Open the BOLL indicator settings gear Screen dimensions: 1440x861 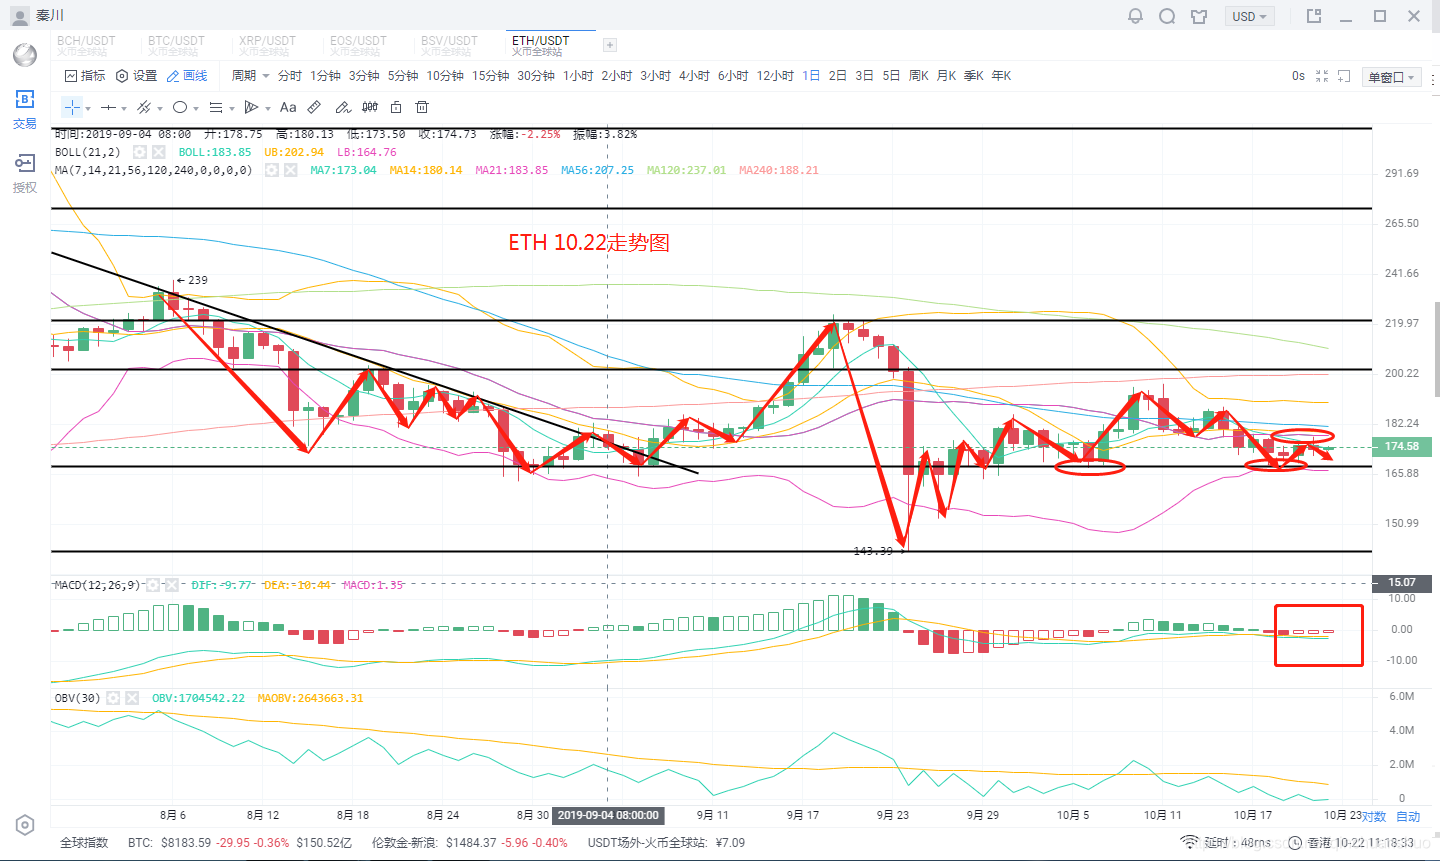tap(140, 152)
